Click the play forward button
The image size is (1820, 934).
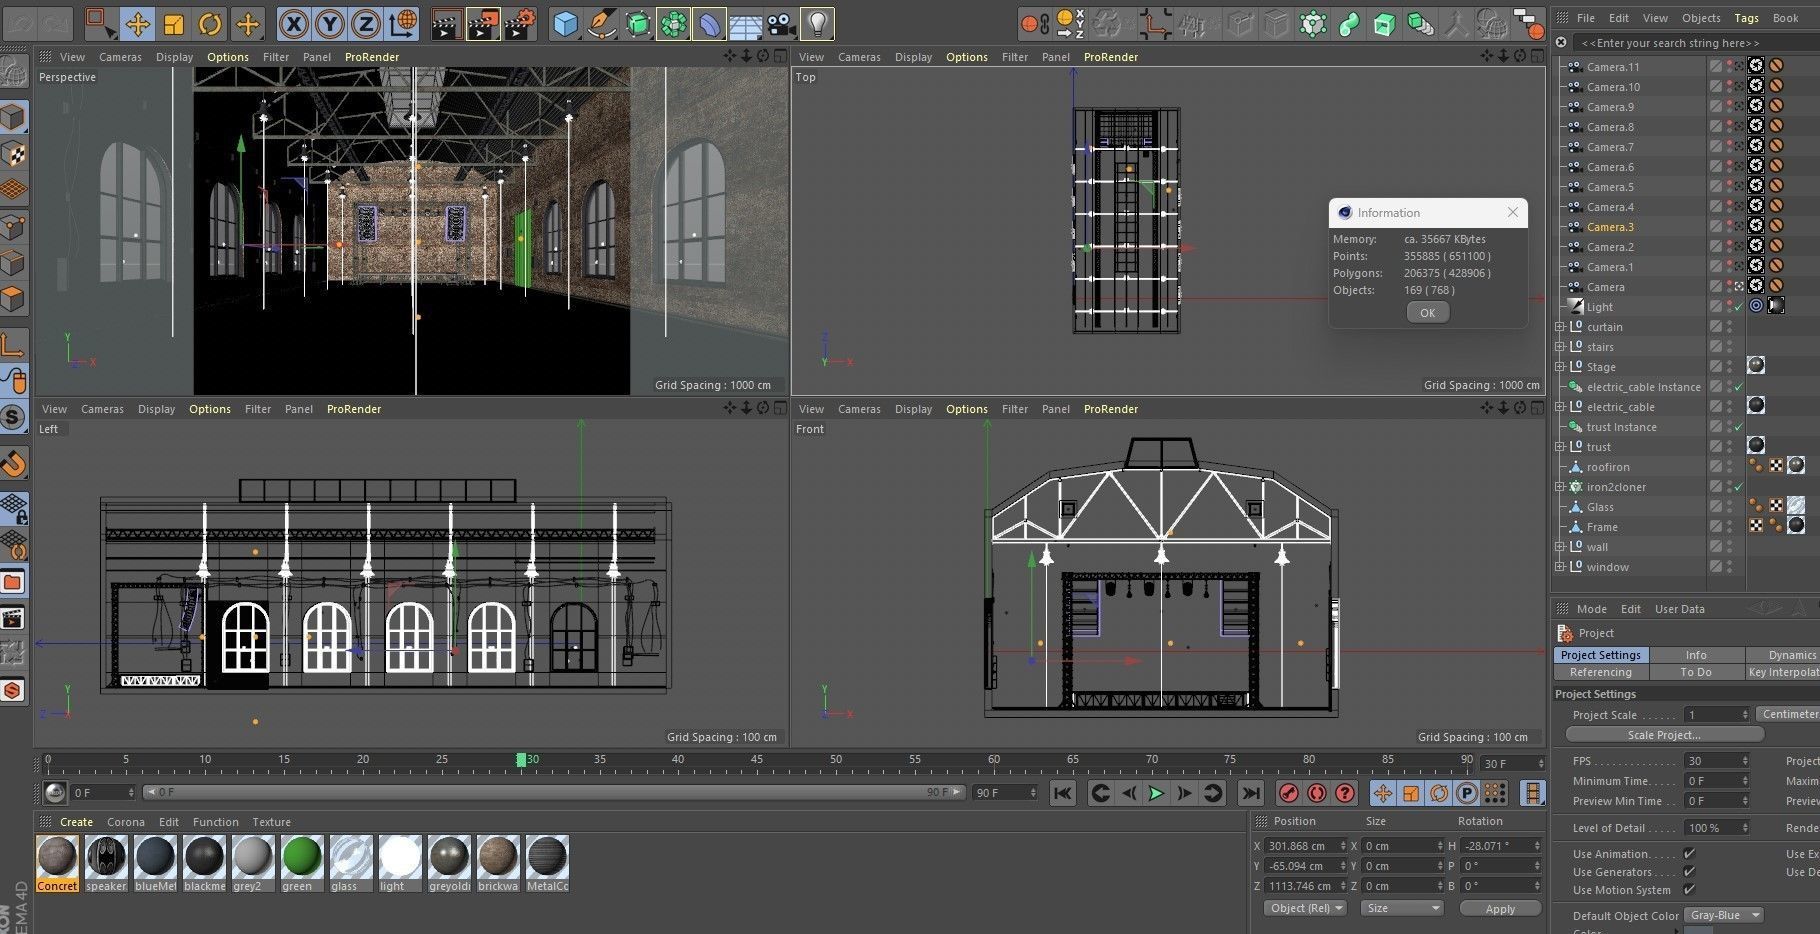click(x=1156, y=793)
